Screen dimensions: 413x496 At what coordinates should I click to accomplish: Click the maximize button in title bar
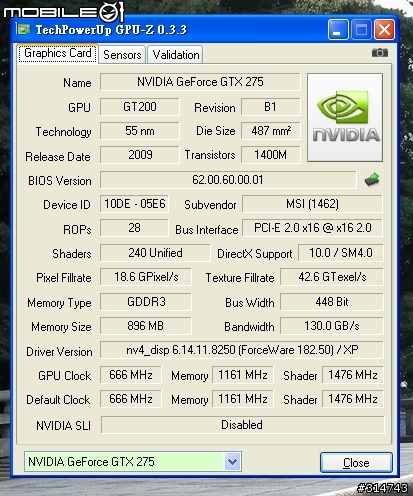pos(361,30)
